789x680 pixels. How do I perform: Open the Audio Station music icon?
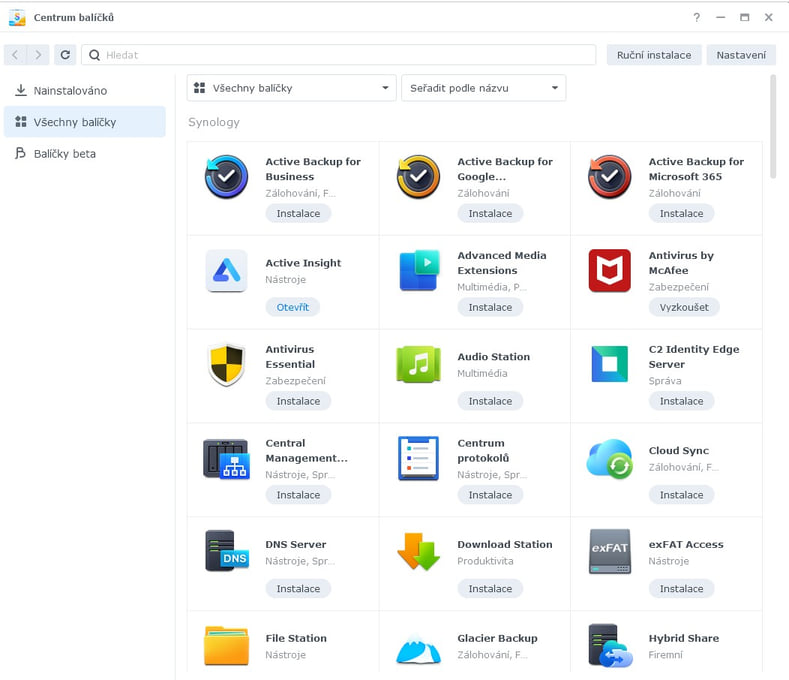[x=419, y=364]
